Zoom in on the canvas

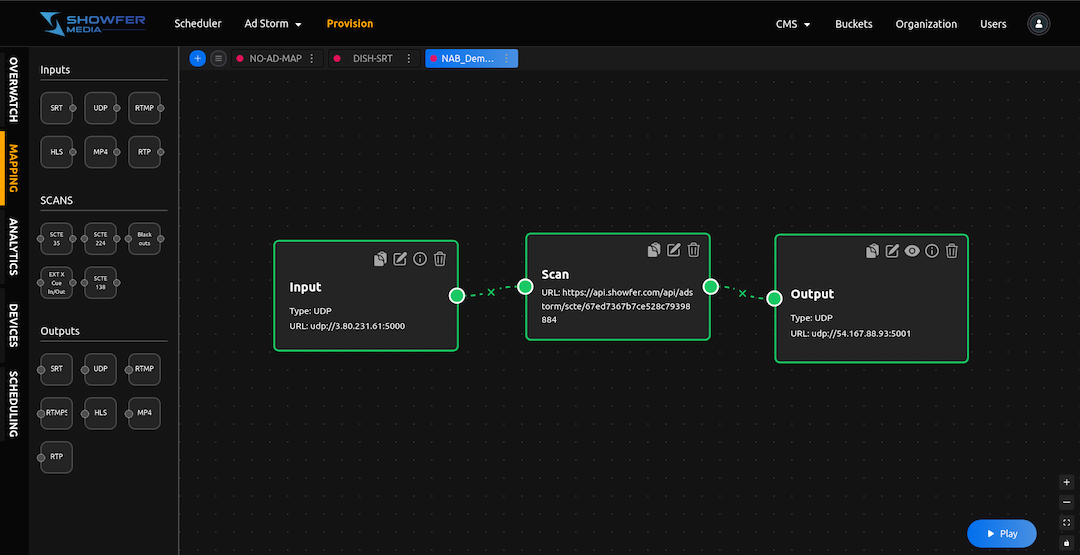1067,482
